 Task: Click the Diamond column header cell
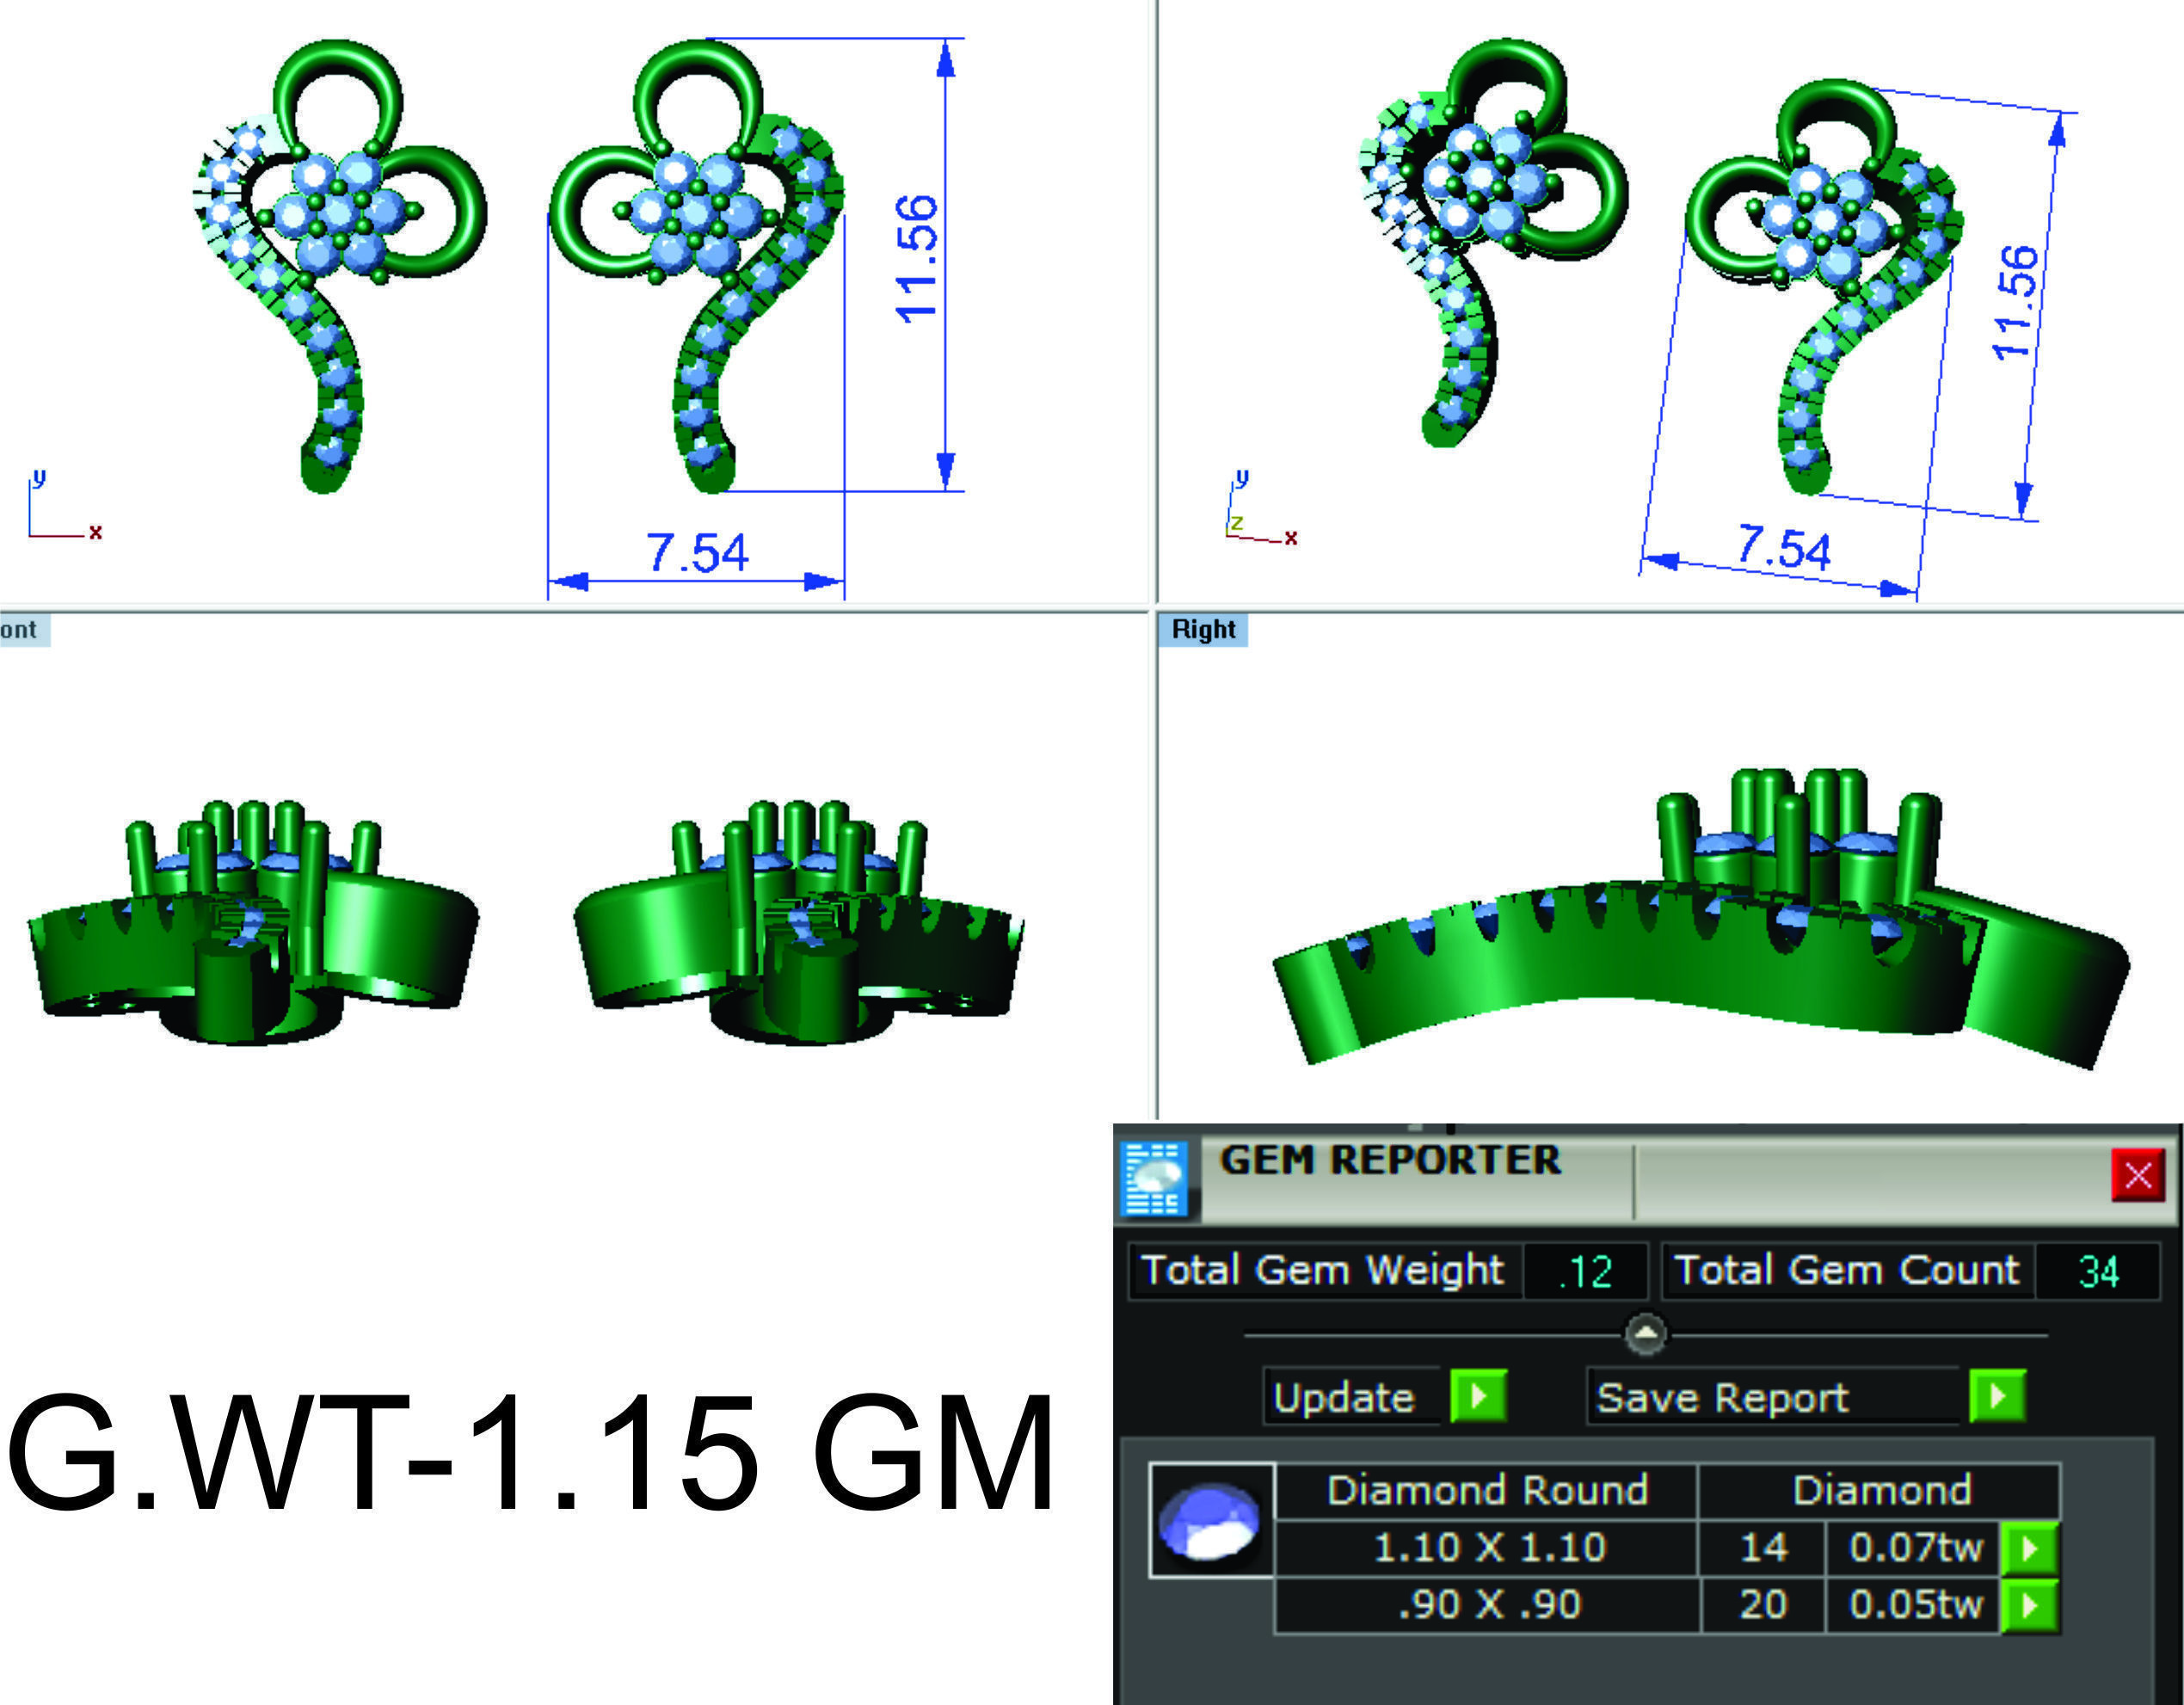click(1881, 1491)
